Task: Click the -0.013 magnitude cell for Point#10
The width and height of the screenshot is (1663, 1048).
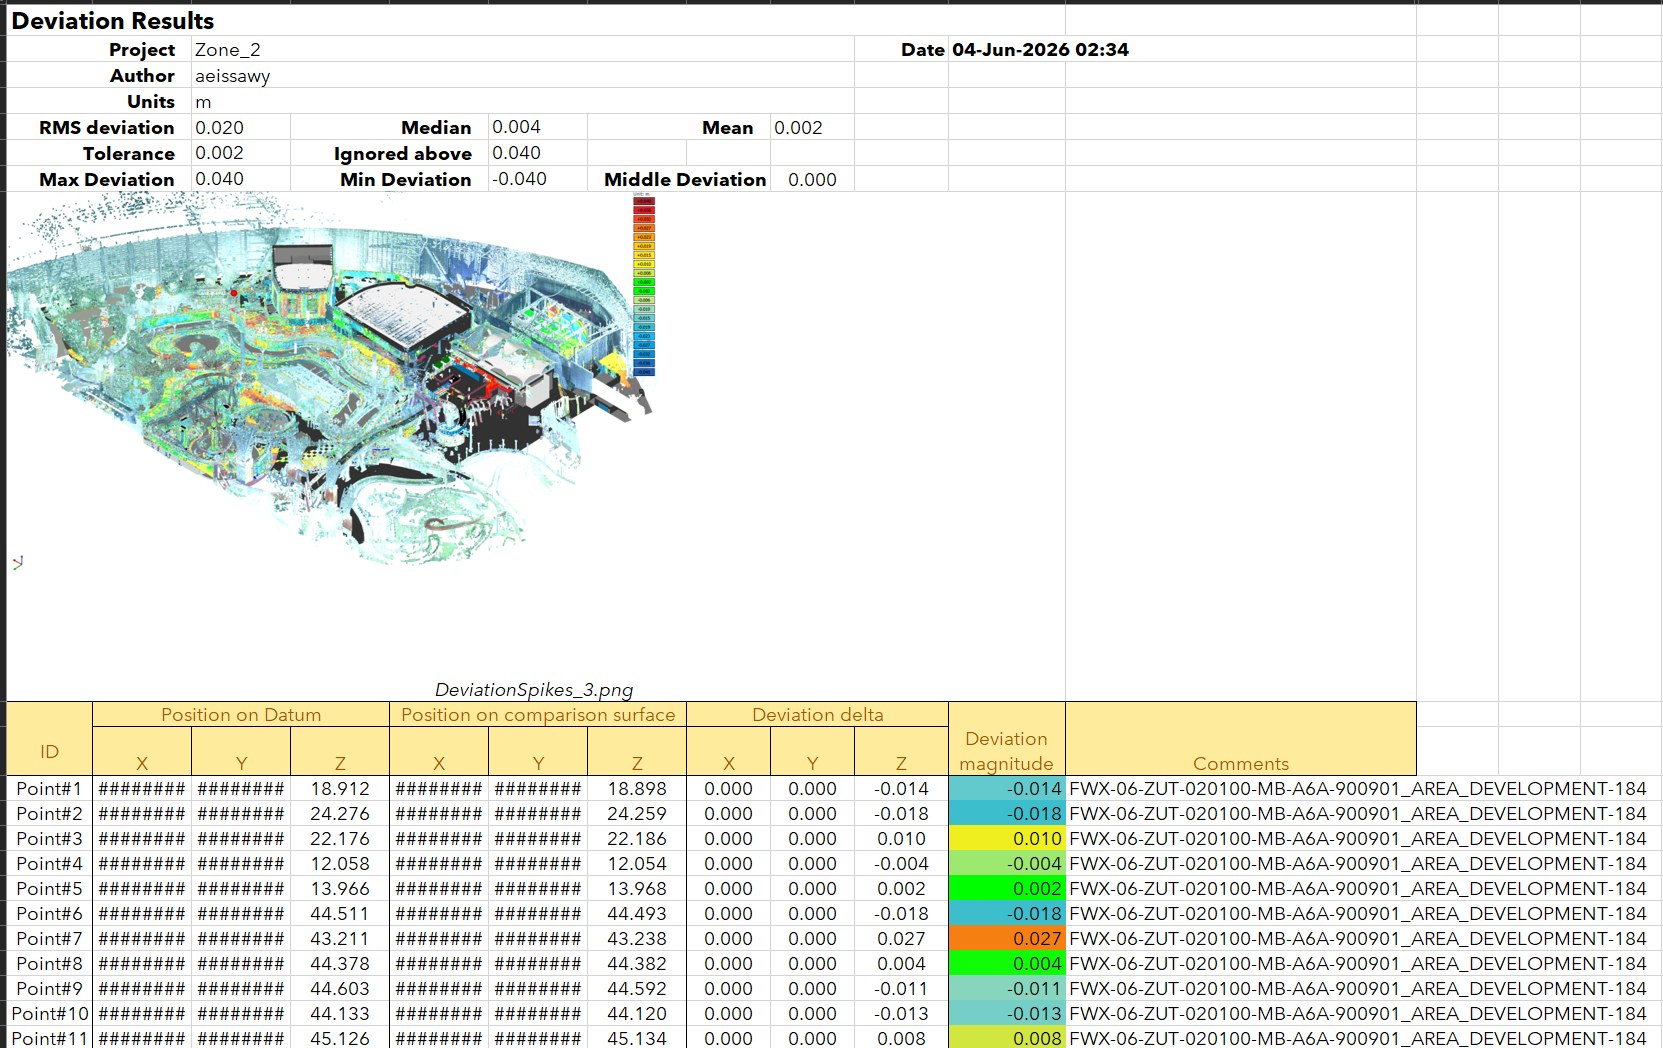Action: point(1006,1014)
